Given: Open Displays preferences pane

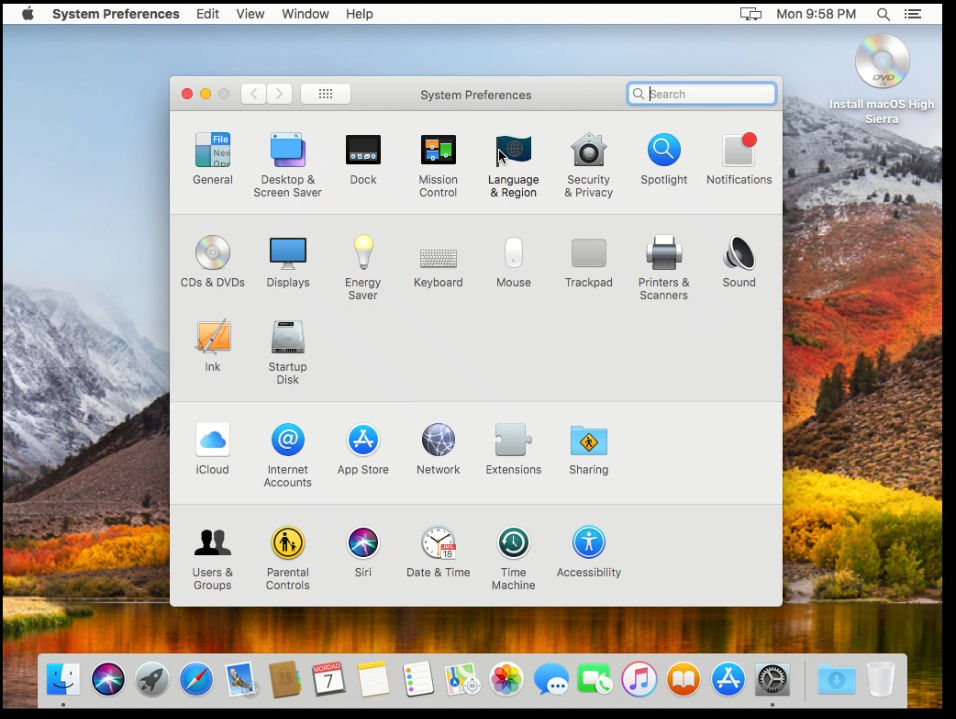Looking at the screenshot, I should tap(288, 261).
